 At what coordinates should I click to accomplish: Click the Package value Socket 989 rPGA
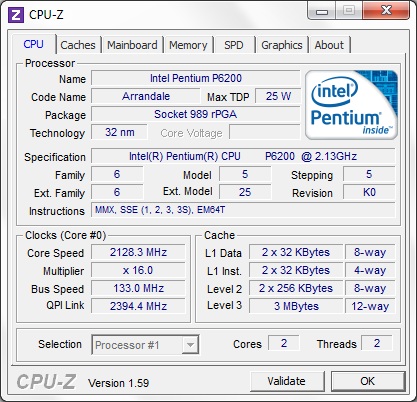point(196,114)
